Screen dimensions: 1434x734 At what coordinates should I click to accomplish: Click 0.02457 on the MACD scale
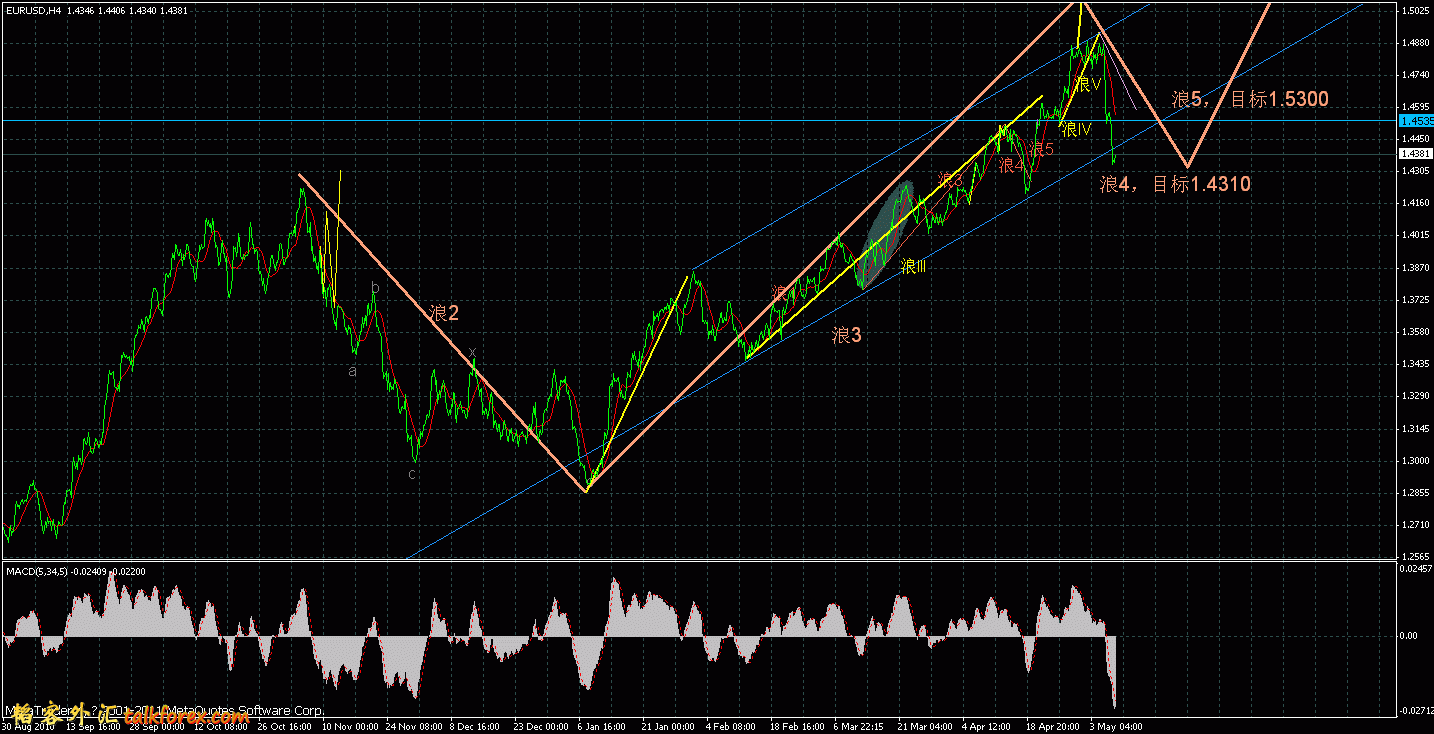(x=1415, y=569)
